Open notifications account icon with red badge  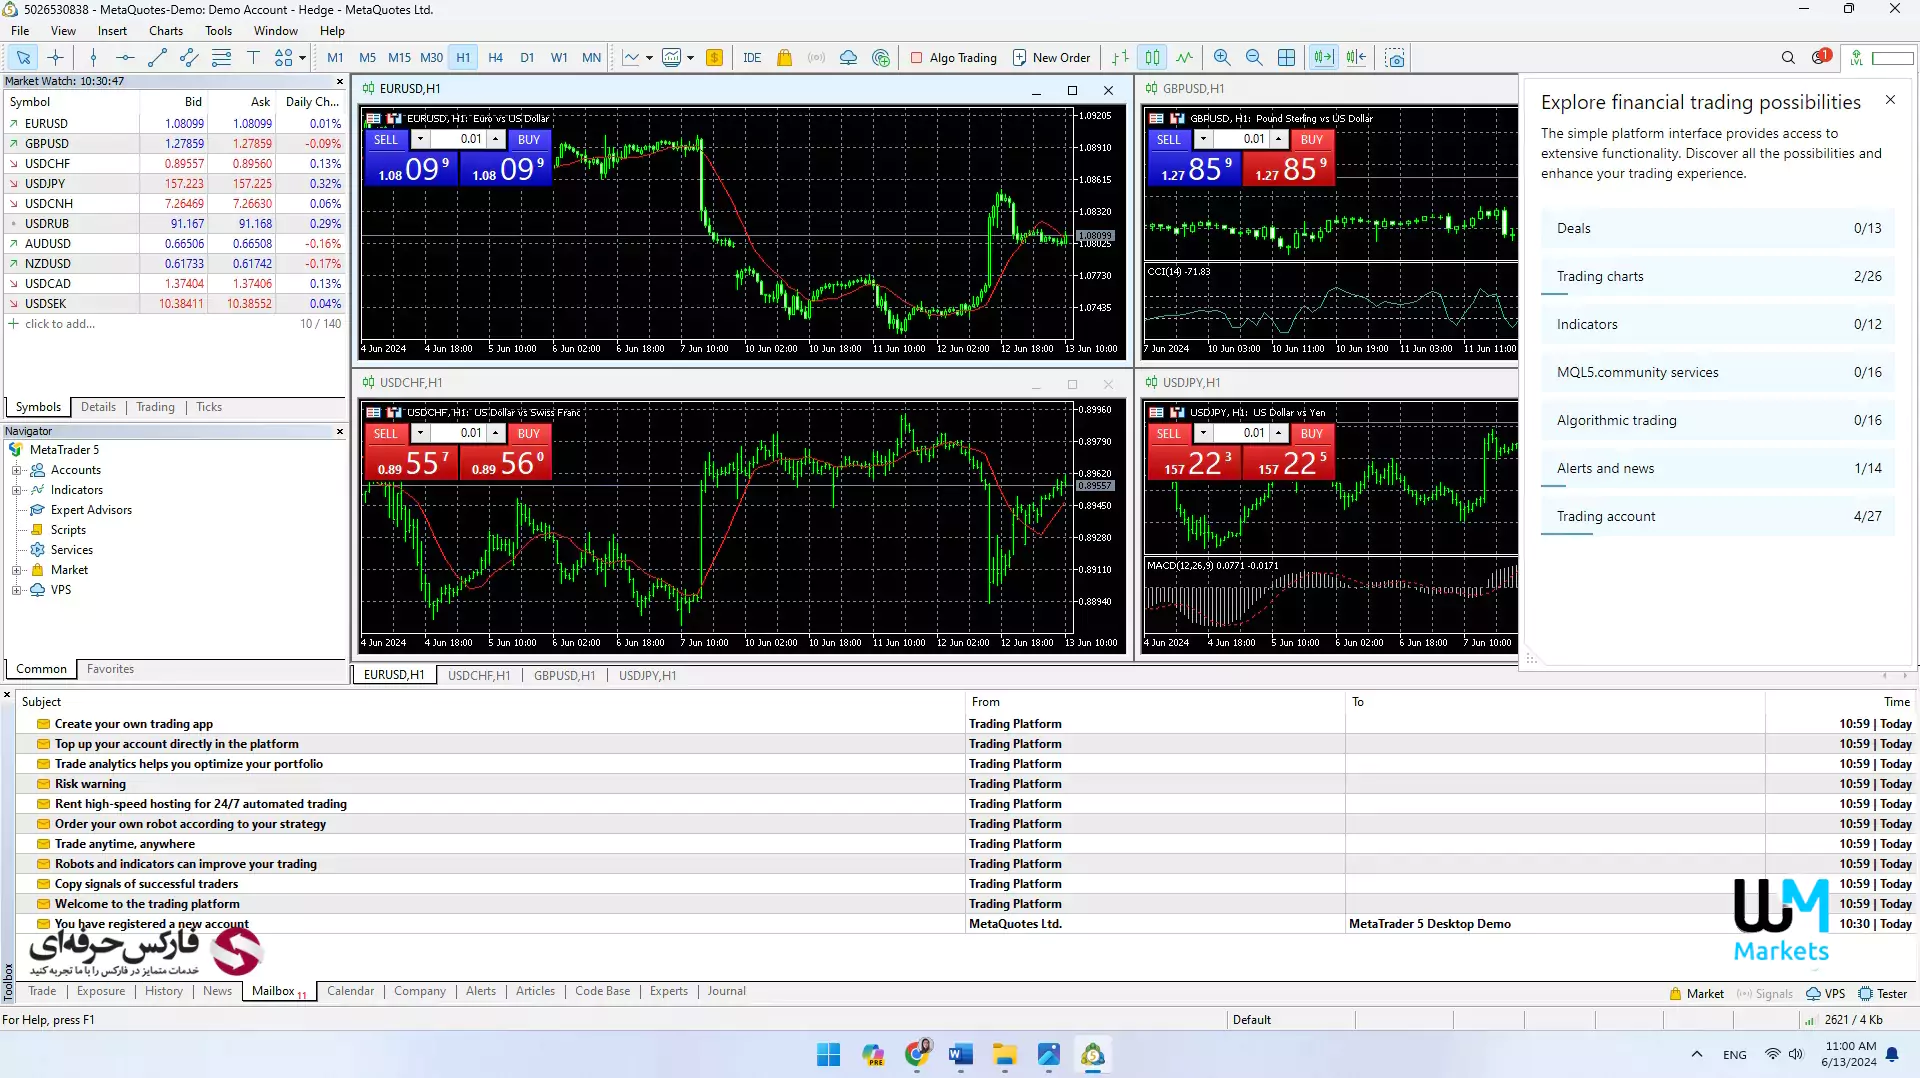point(1821,57)
